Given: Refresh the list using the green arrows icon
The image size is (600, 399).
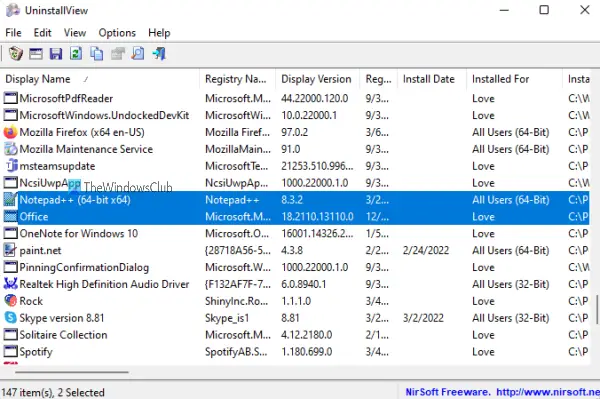Looking at the screenshot, I should tap(76, 54).
